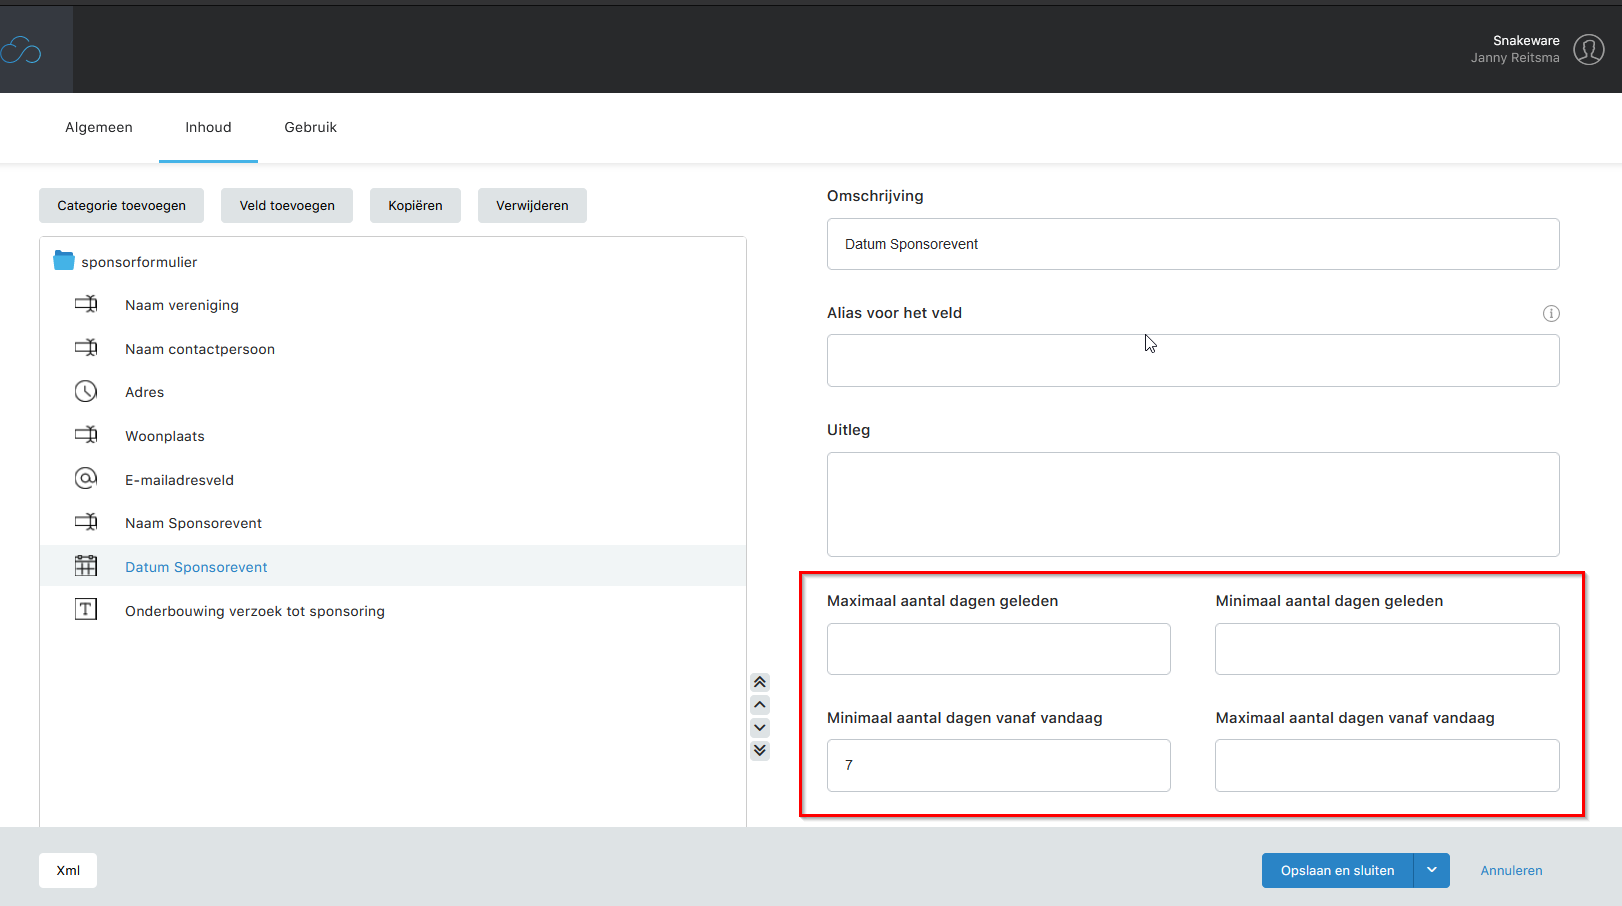Screen dimensions: 1622x906
Task: Click the Verwijderen button
Action: (x=532, y=205)
